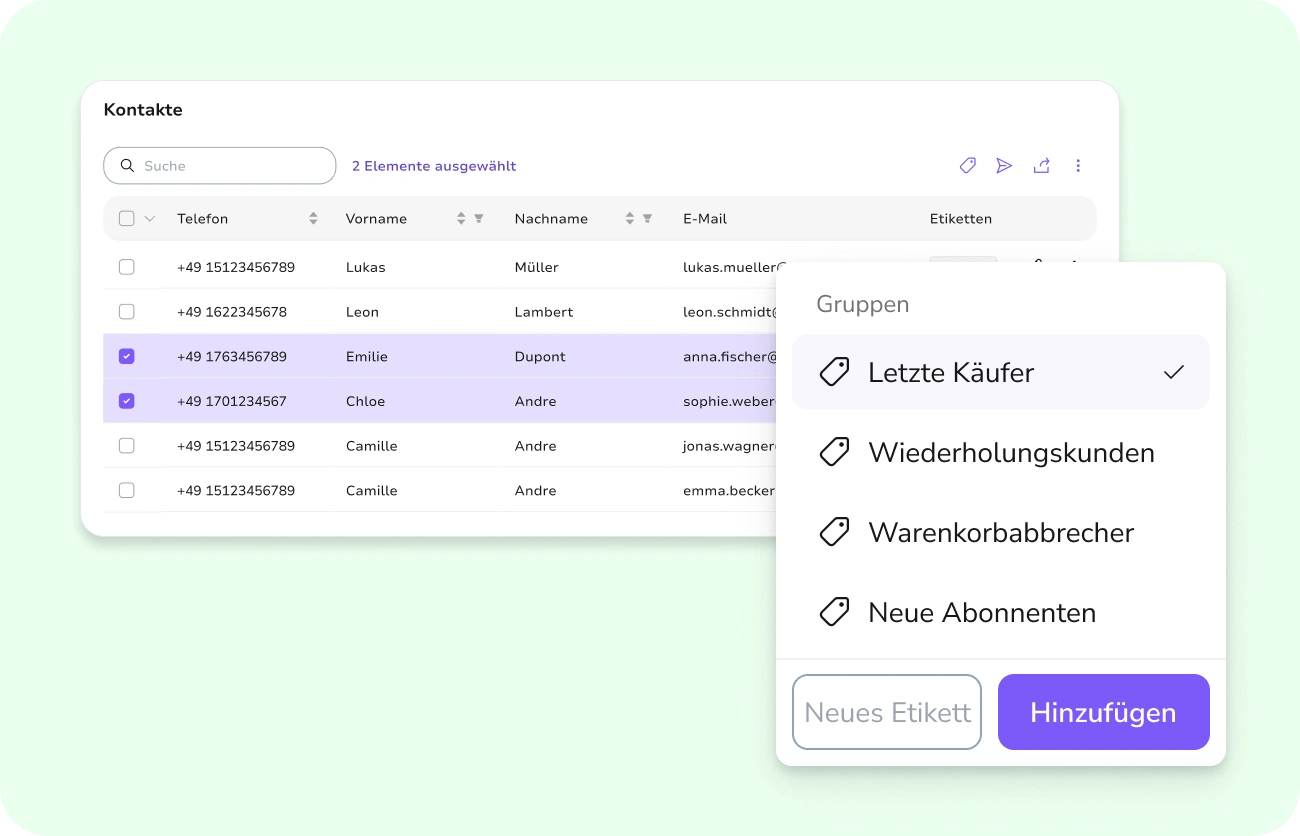The image size is (1300, 836).
Task: Click the Nachname sort arrows
Action: tap(629, 218)
